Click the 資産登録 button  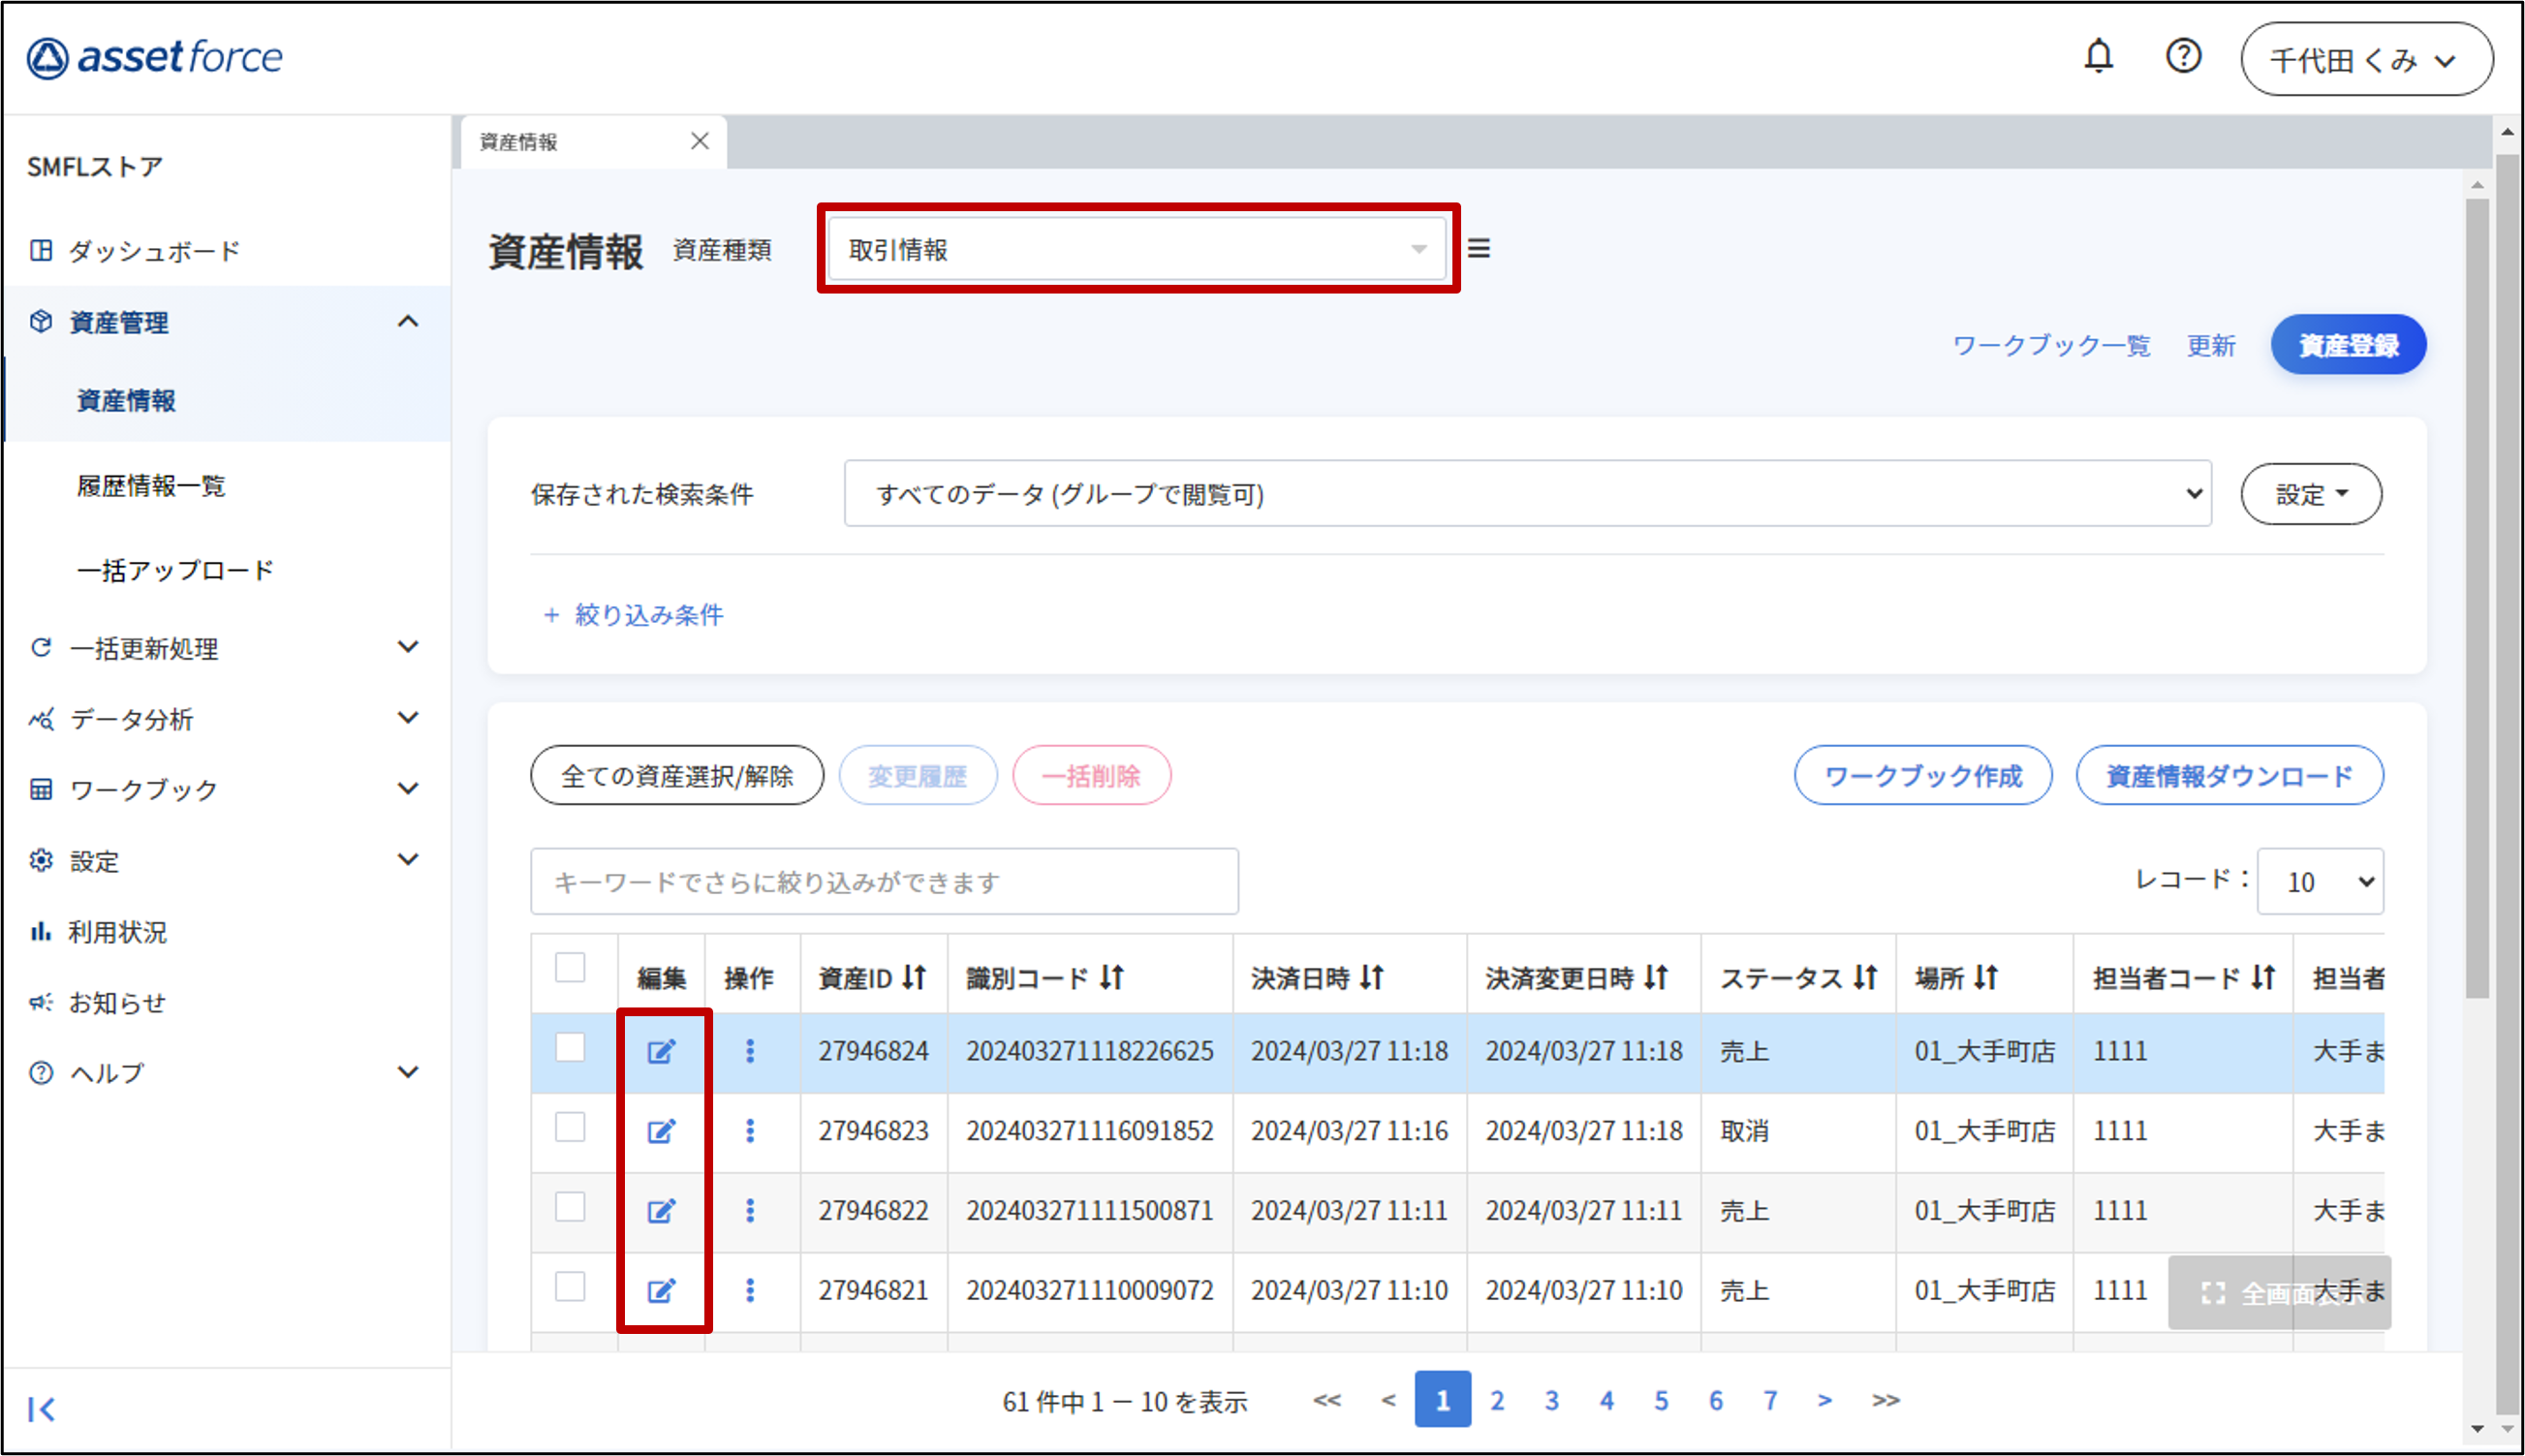click(2347, 345)
